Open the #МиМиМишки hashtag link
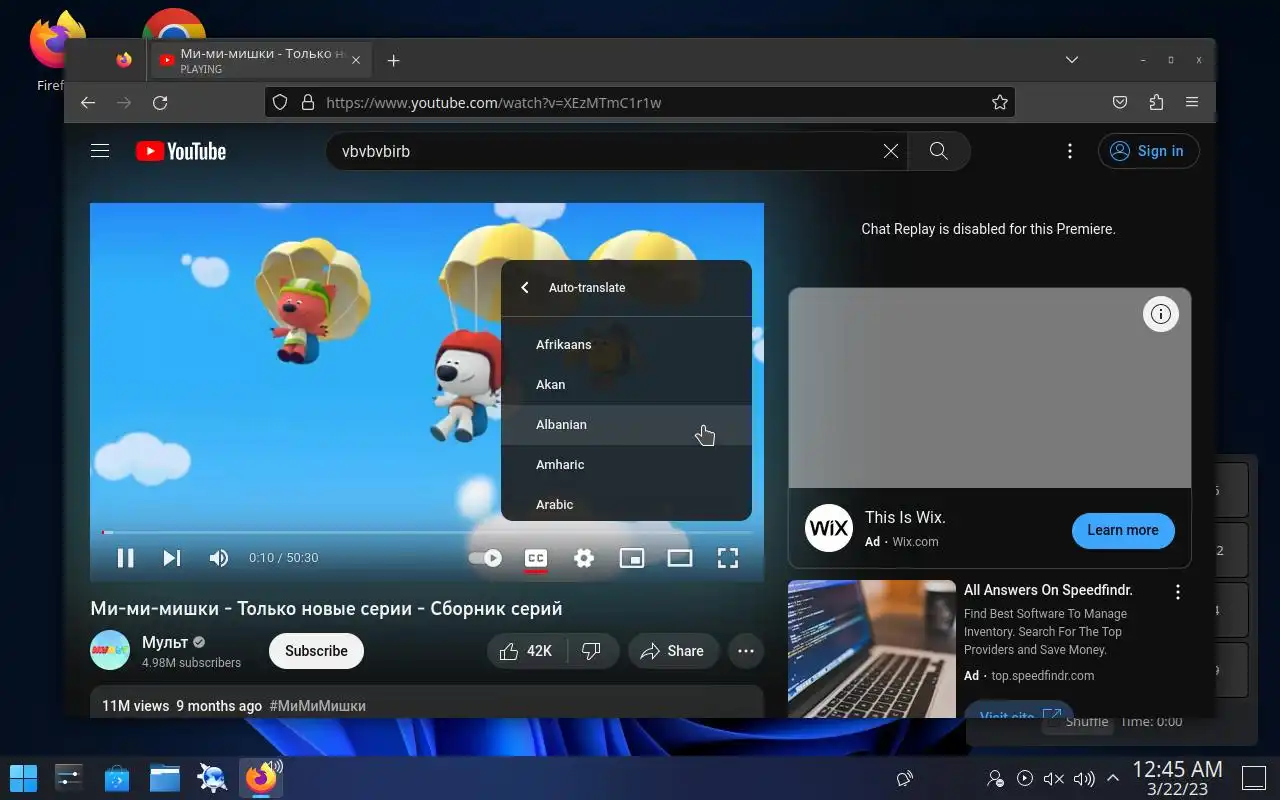 (x=318, y=706)
